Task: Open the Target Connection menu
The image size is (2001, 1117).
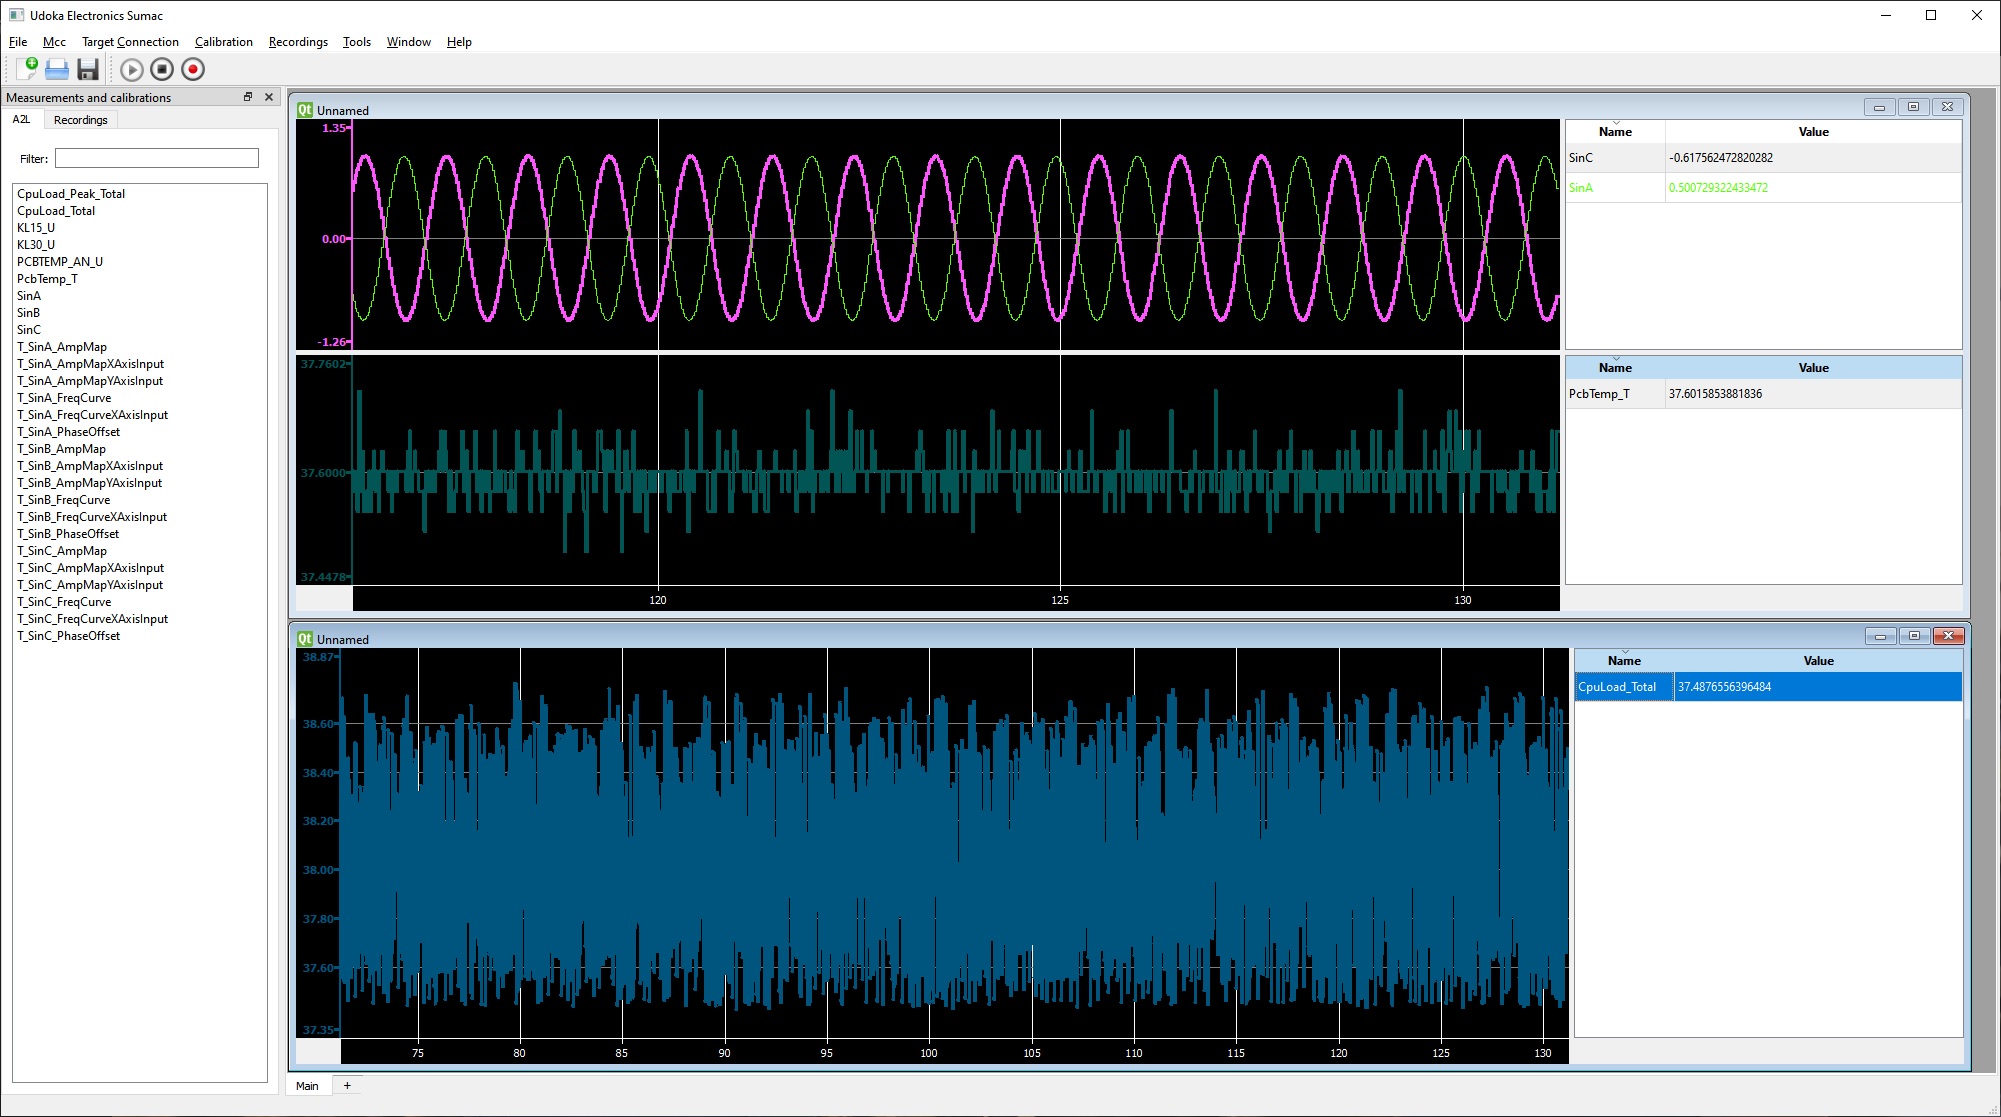Action: [131, 41]
